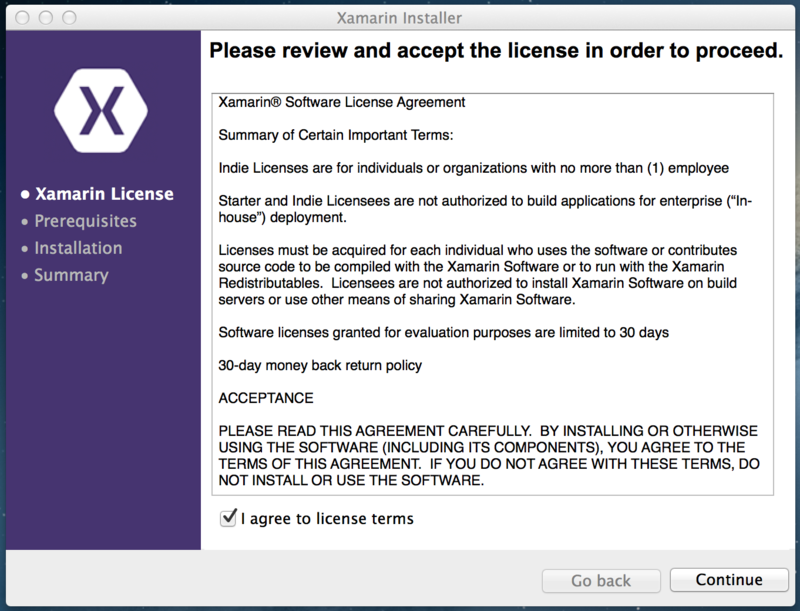Click the 'PLEASE READ THIS AGREEMENT CAREFULLY' paragraph
The height and width of the screenshot is (611, 800).
pyautogui.click(x=489, y=455)
